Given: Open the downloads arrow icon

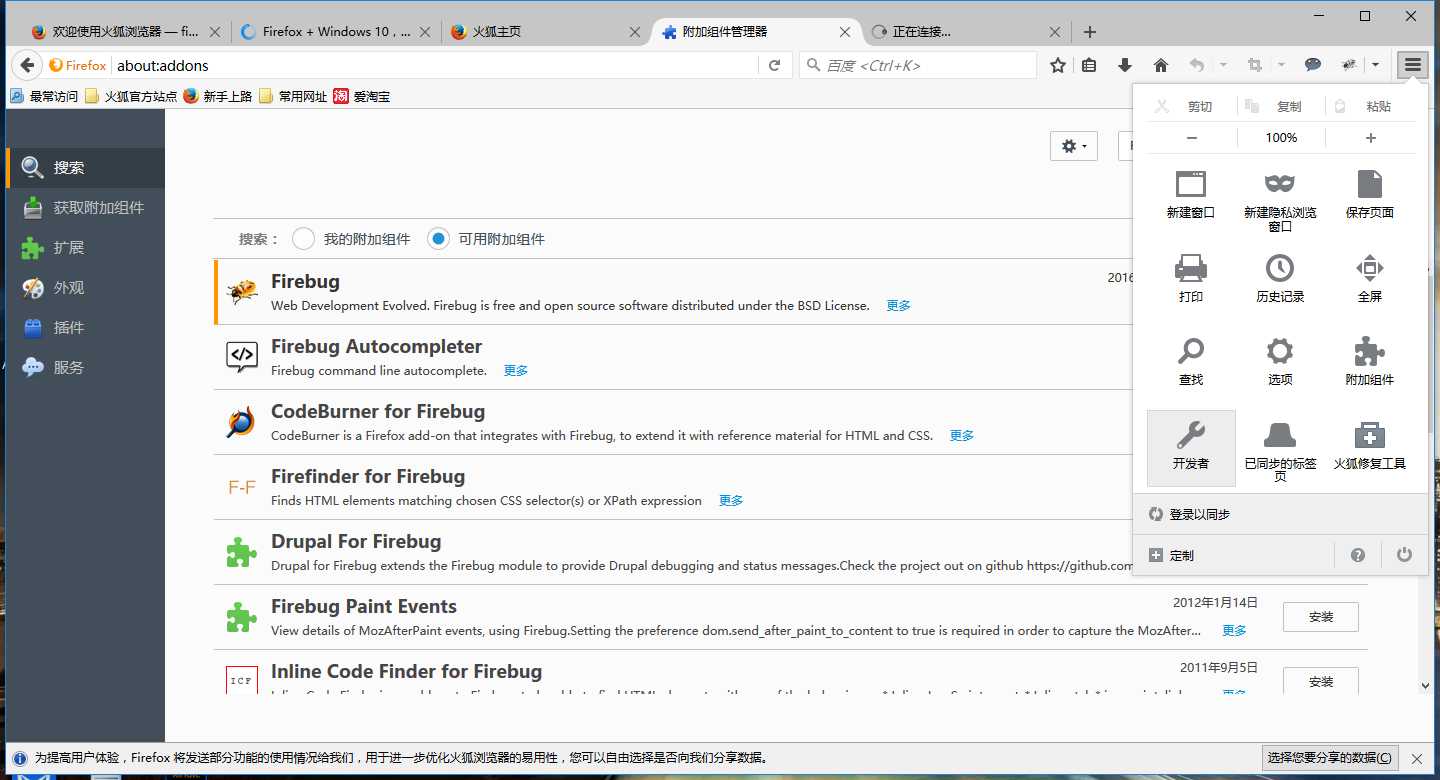Looking at the screenshot, I should click(x=1125, y=65).
